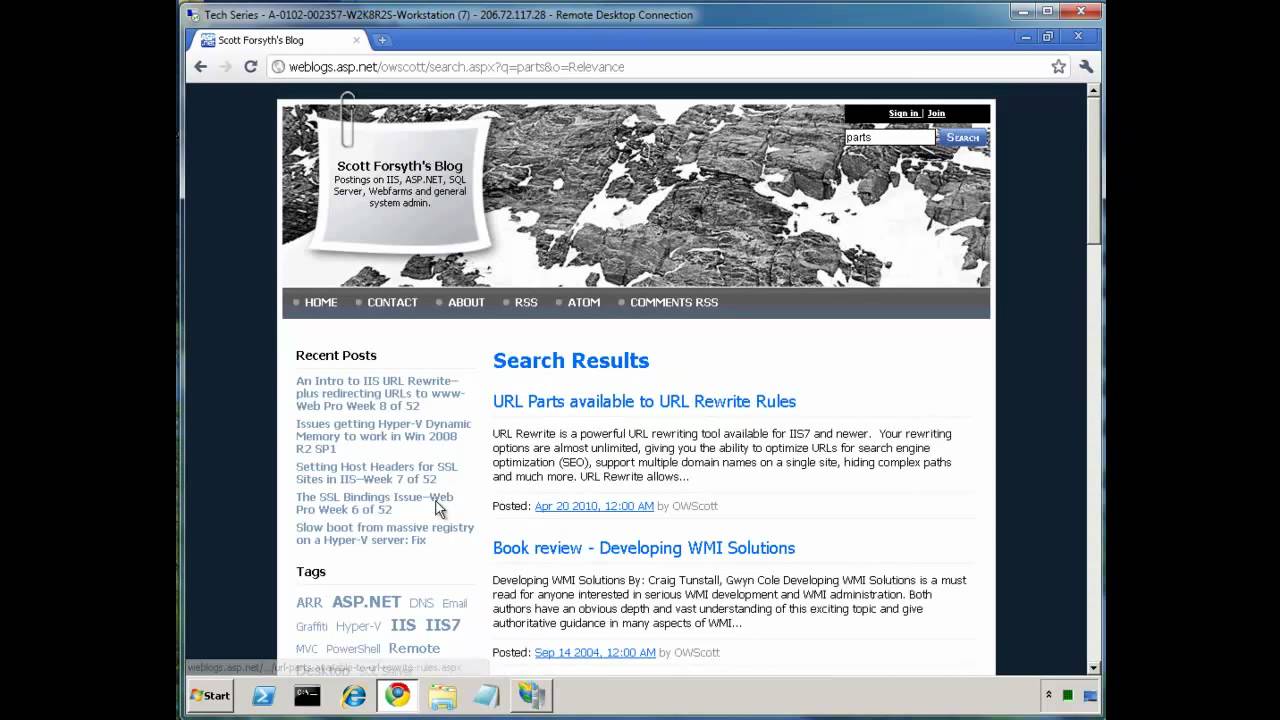This screenshot has width=1280, height=720.
Task: Click the blue Search button
Action: pyautogui.click(x=963, y=137)
